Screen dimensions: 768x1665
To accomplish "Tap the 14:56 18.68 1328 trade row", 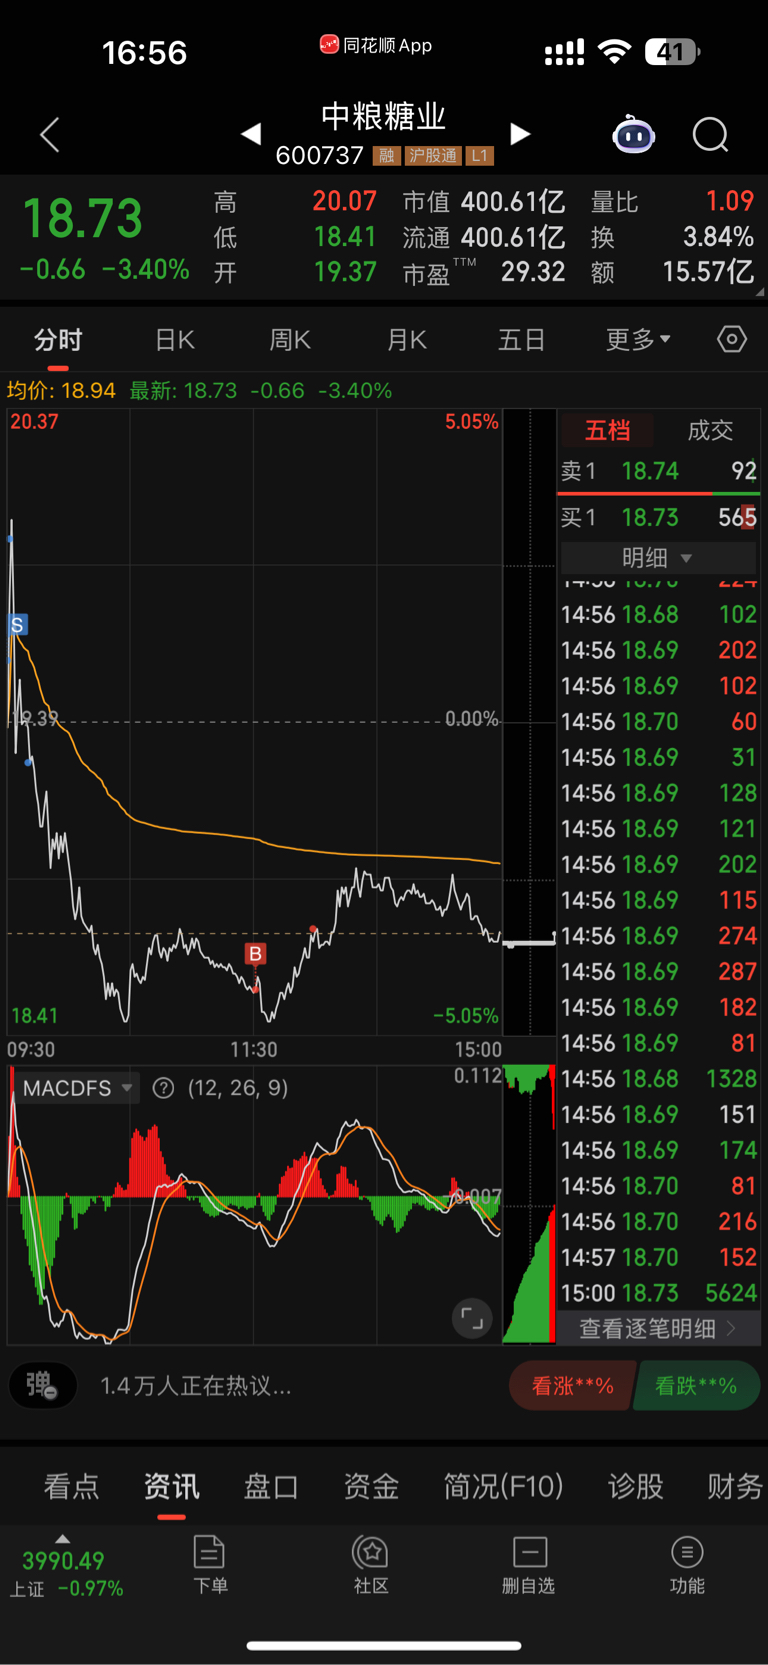I will point(658,1079).
